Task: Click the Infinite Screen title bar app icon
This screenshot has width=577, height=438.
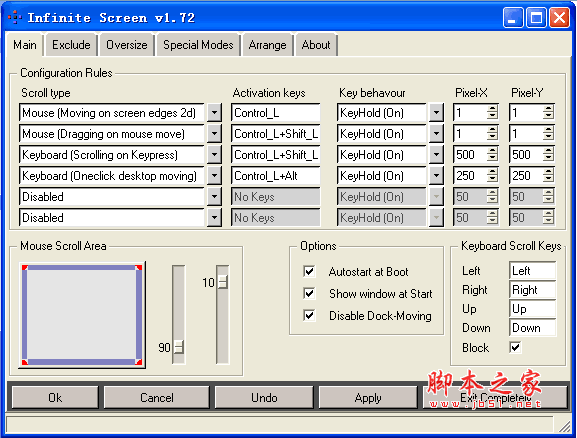Action: point(15,17)
